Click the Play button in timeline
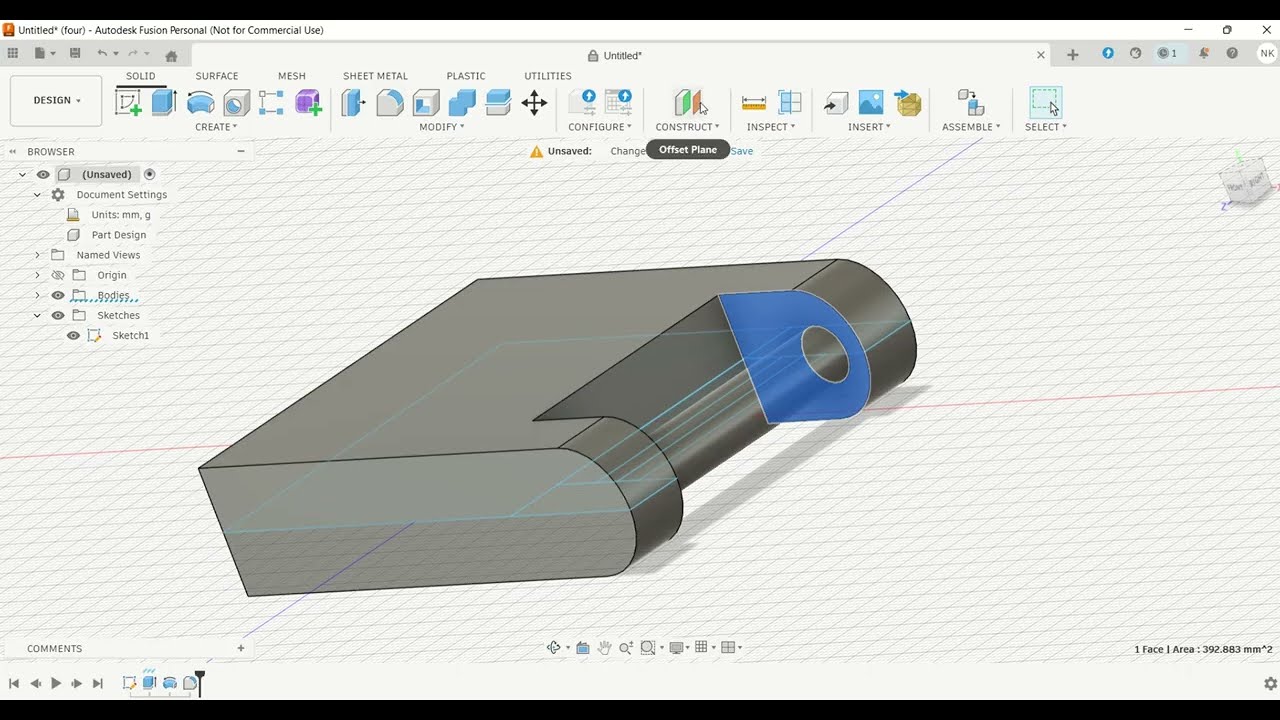1280x720 pixels. (x=56, y=683)
